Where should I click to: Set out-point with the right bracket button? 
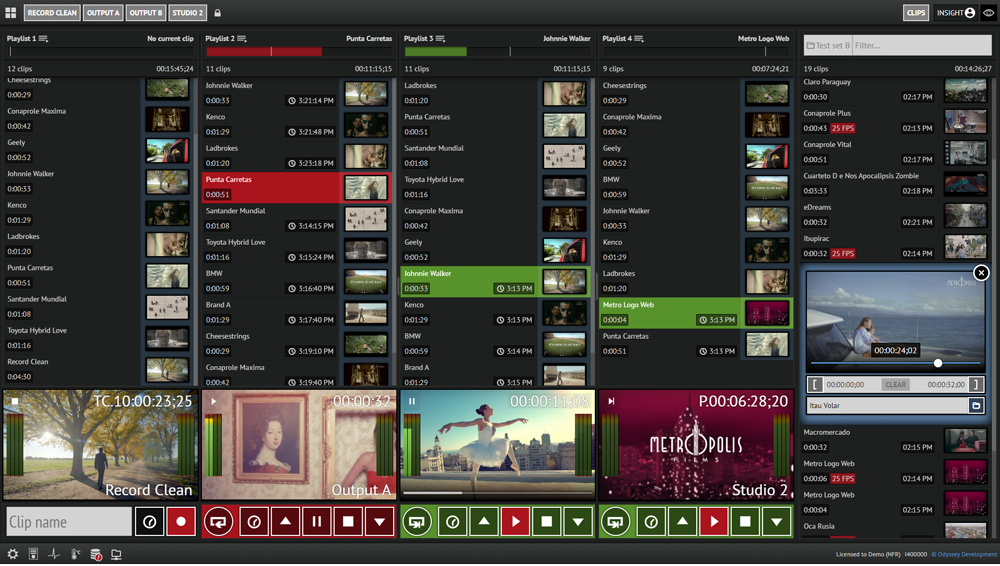[x=974, y=384]
